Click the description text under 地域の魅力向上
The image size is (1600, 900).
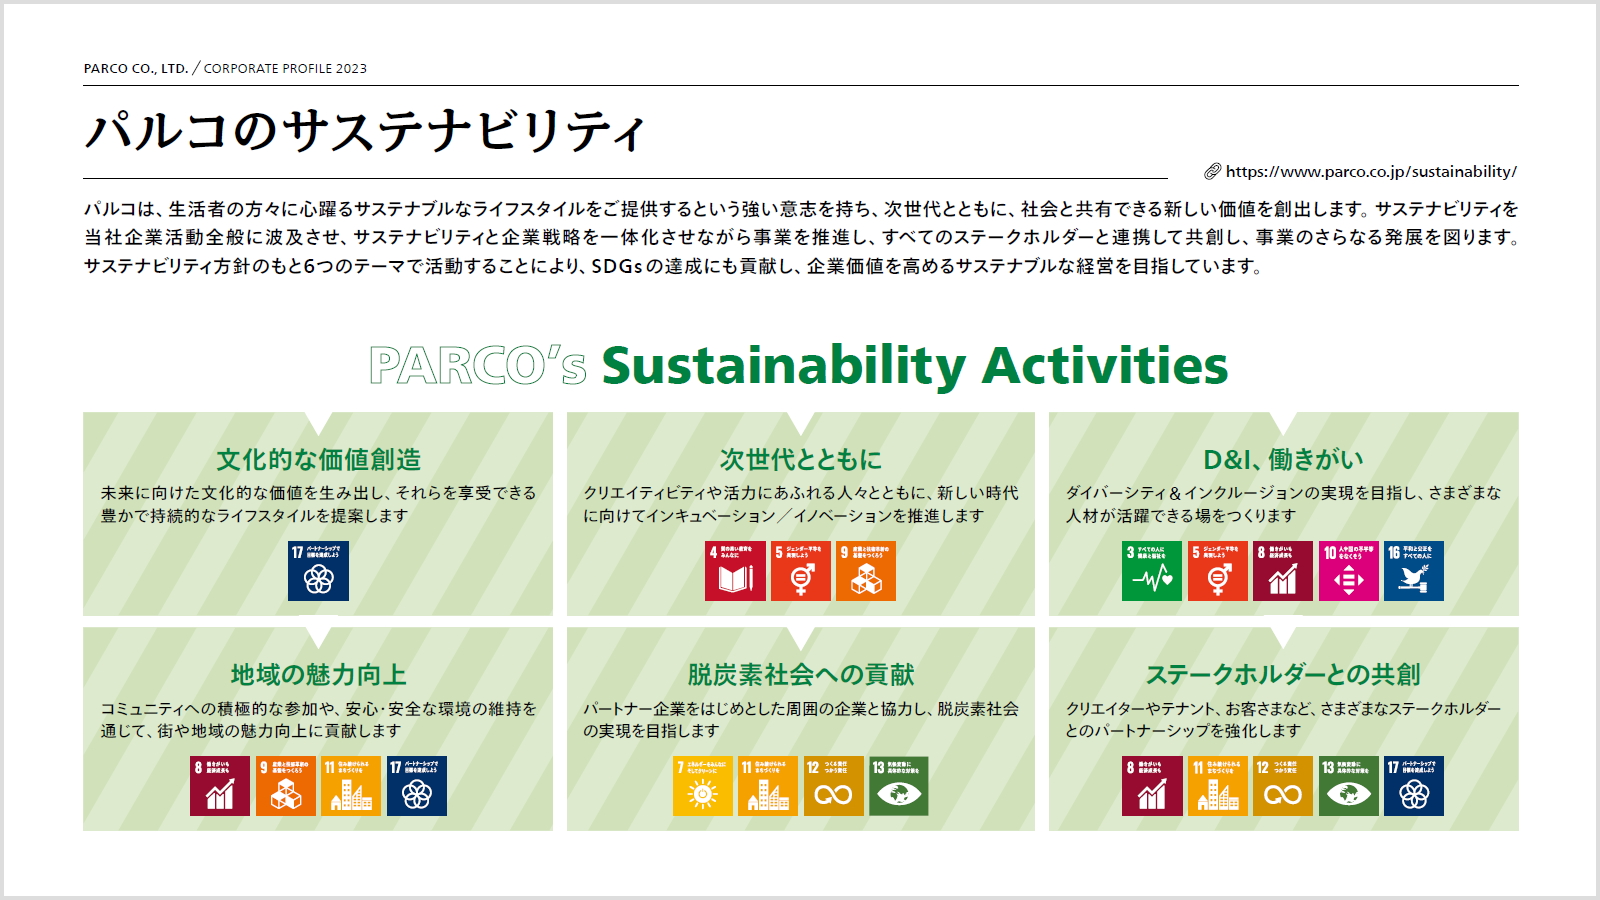(x=318, y=720)
